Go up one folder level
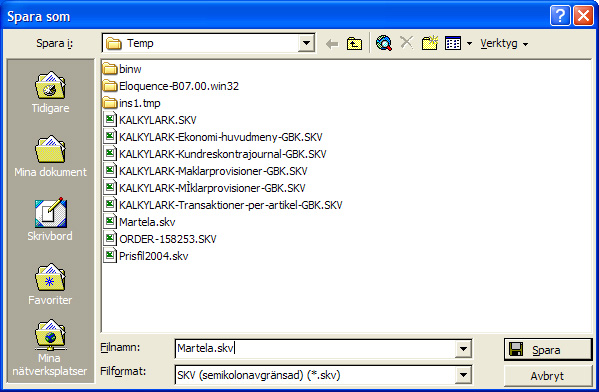The height and width of the screenshot is (392, 599). [354, 44]
